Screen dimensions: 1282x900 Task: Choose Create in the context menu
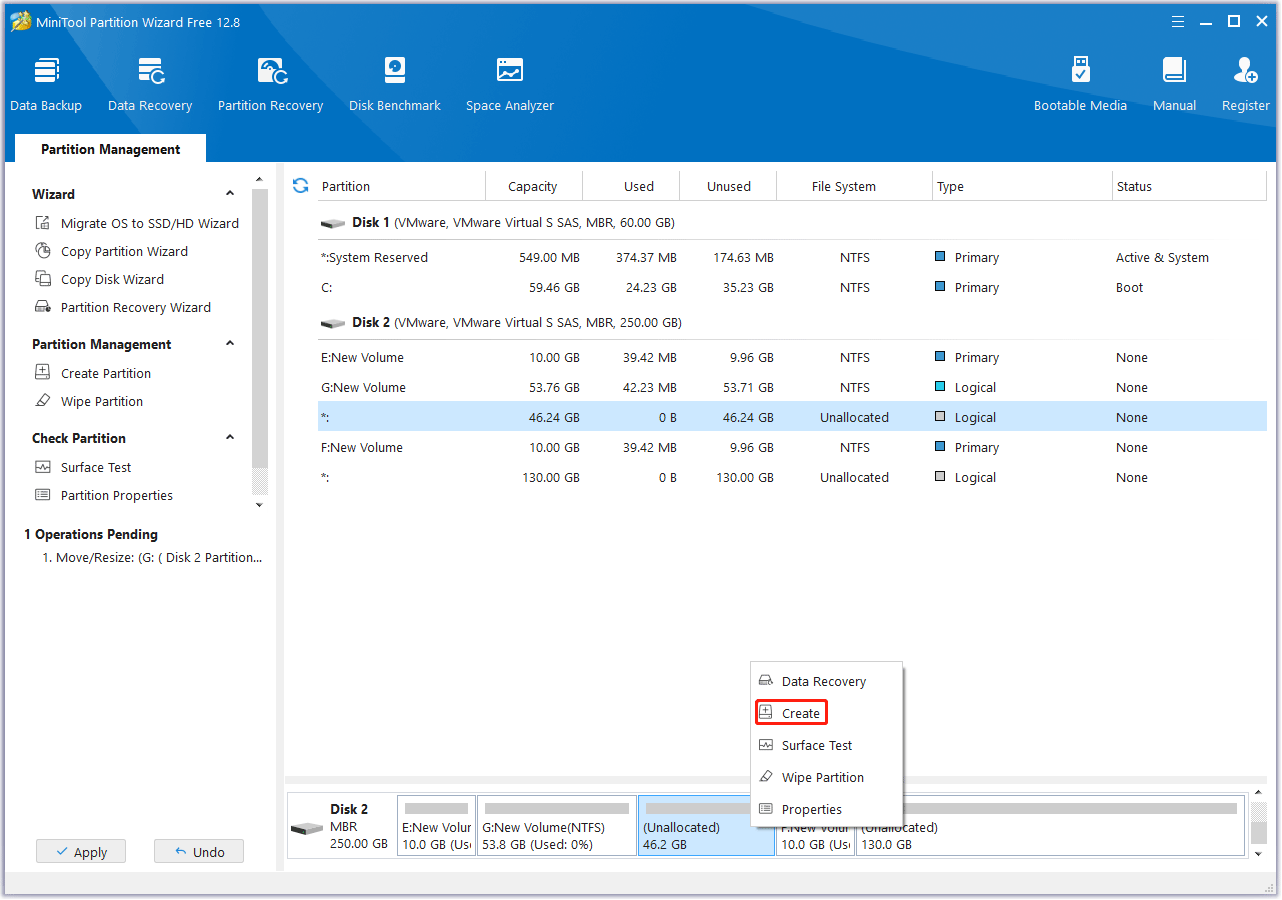[791, 713]
